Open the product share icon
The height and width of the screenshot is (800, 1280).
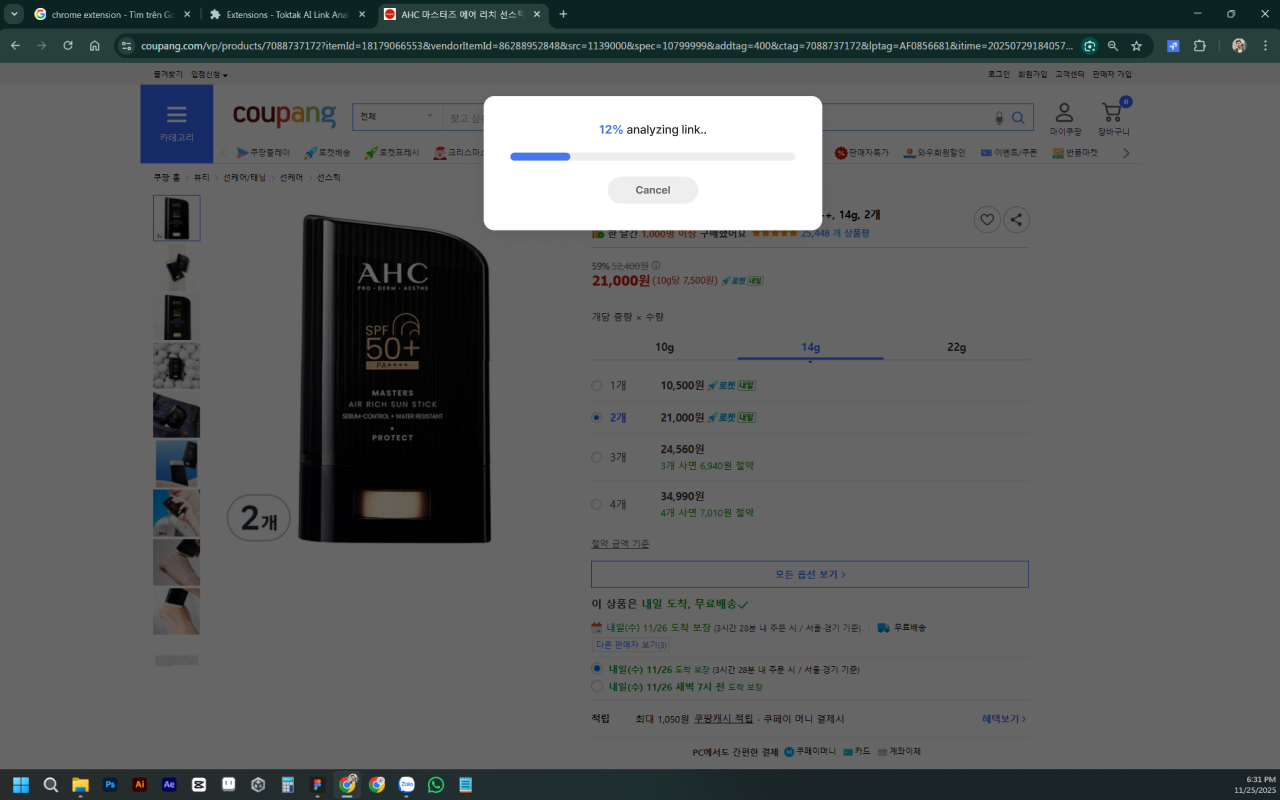(1016, 219)
